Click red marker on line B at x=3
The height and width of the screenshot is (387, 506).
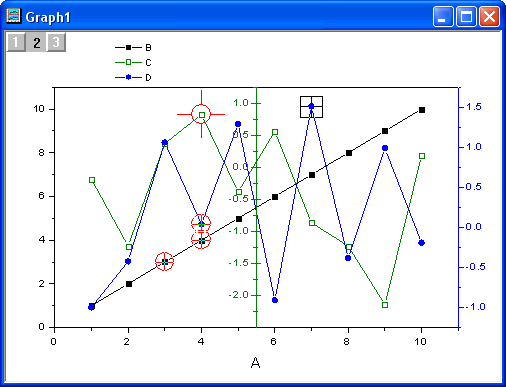pos(165,262)
